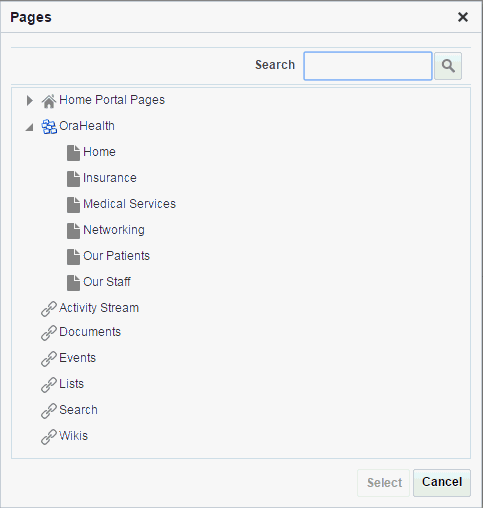Image resolution: width=483 pixels, height=508 pixels.
Task: Select the Events link item
Action: click(77, 358)
